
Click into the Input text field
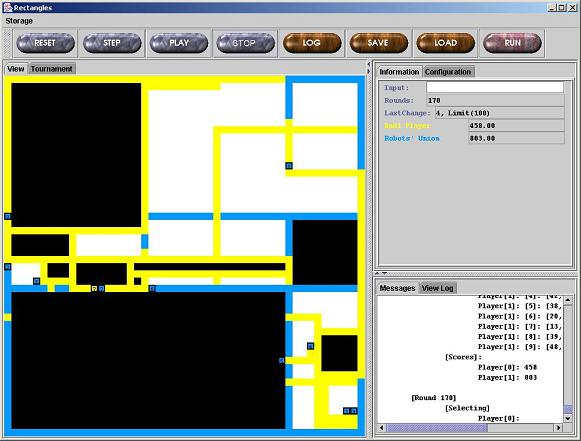(495, 87)
